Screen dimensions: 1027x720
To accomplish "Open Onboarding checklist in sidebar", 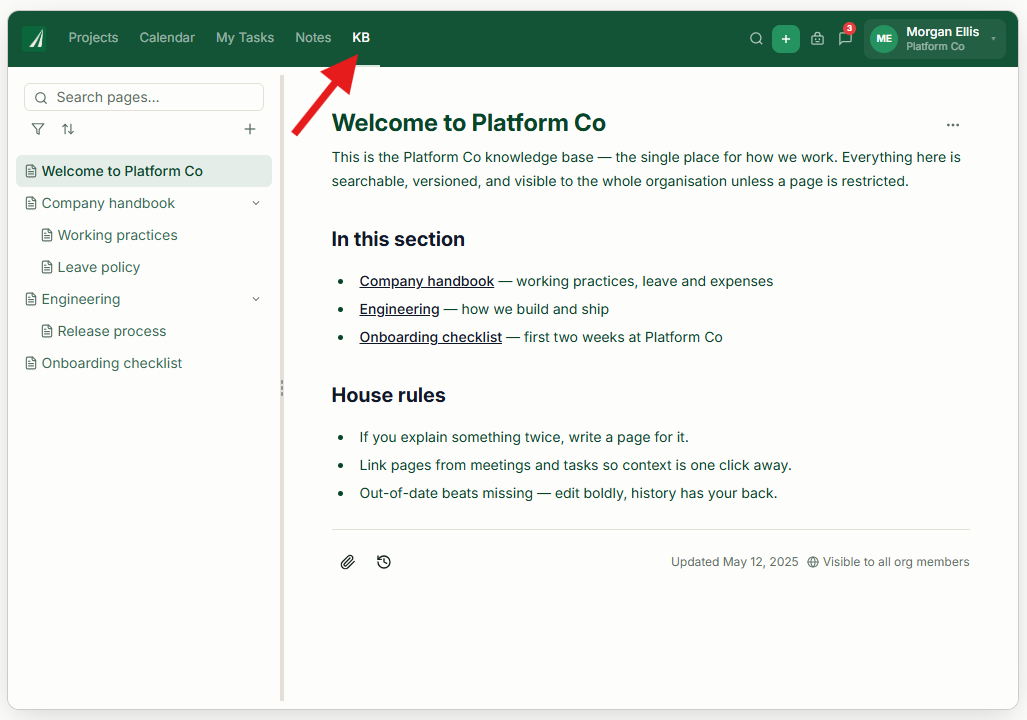I will [143, 364].
